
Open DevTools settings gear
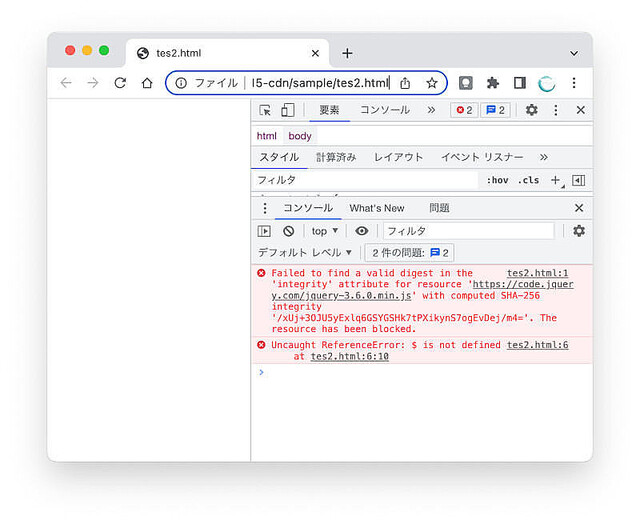[531, 110]
